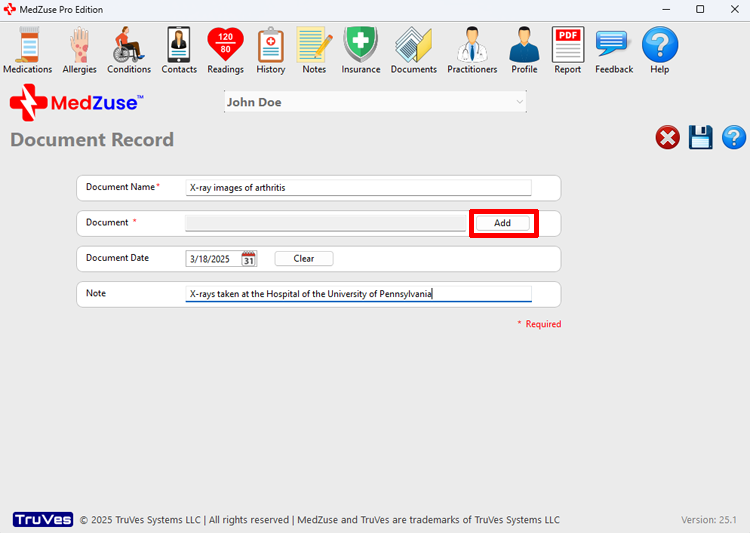
Task: Open the Document Date calendar picker
Action: tap(249, 259)
